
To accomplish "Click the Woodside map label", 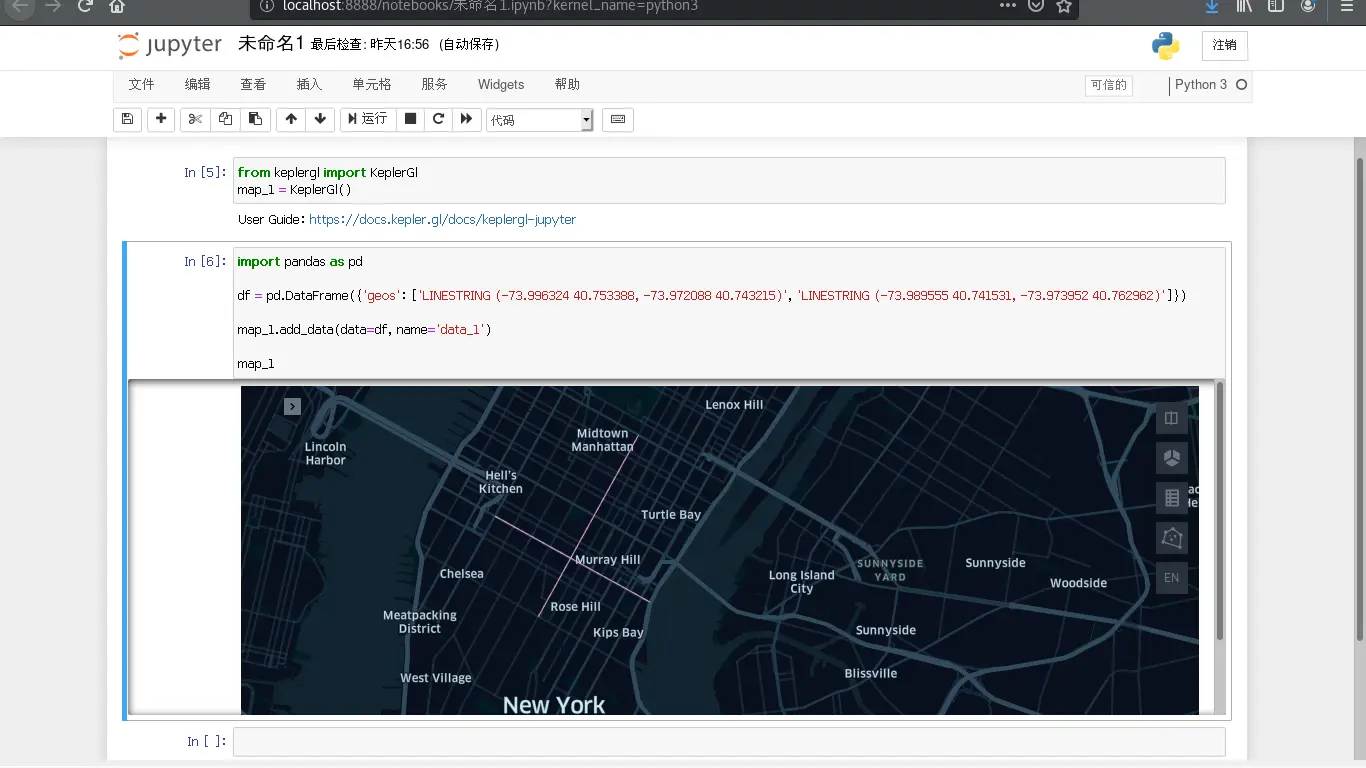I will 1078,583.
